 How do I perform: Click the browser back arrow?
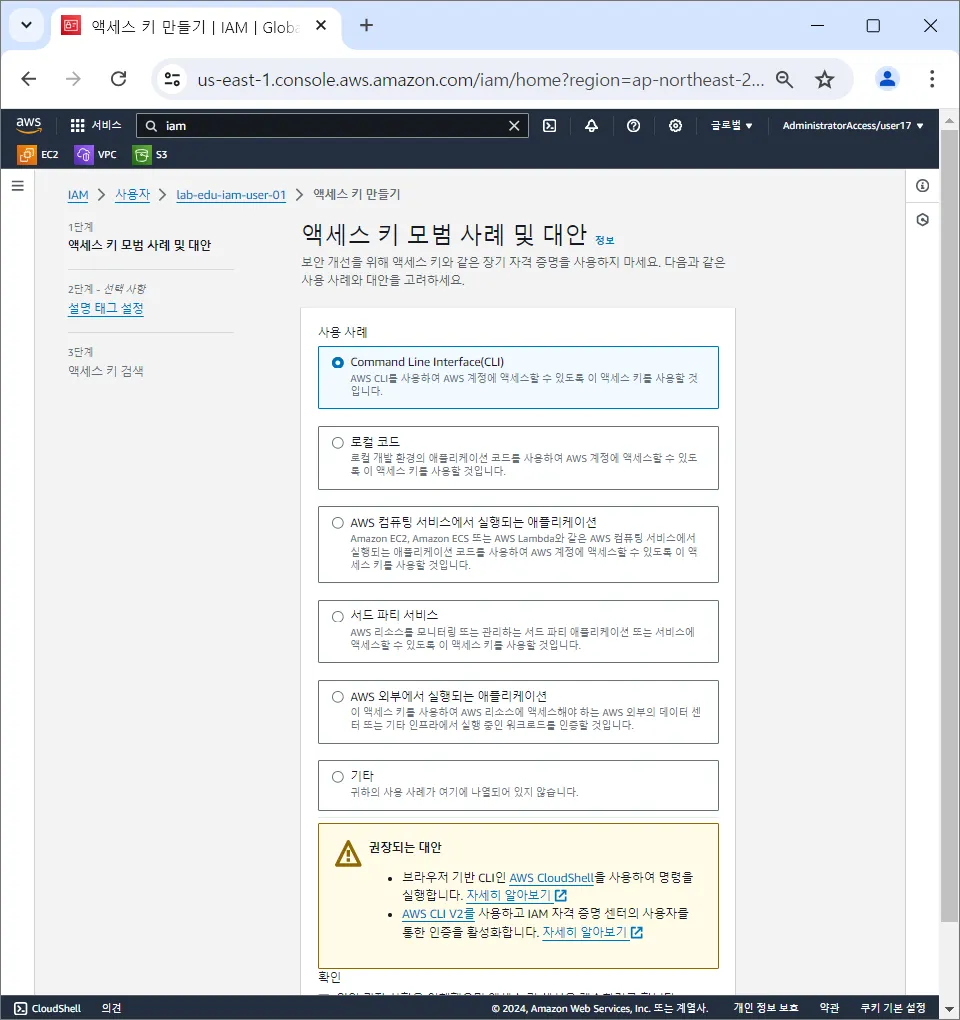tap(29, 79)
